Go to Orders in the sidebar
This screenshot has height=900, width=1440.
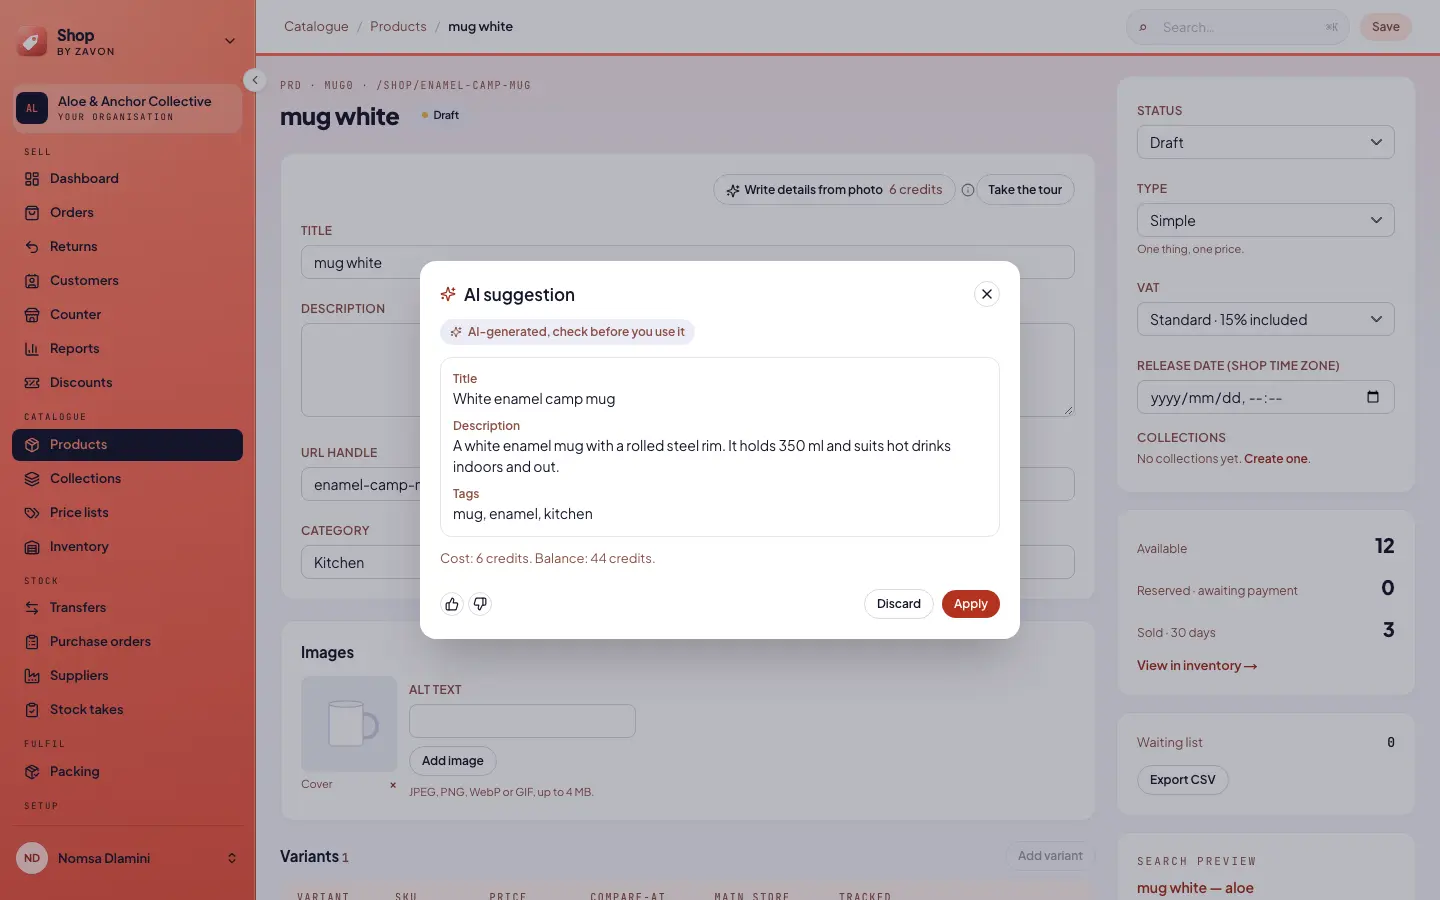pyautogui.click(x=127, y=213)
